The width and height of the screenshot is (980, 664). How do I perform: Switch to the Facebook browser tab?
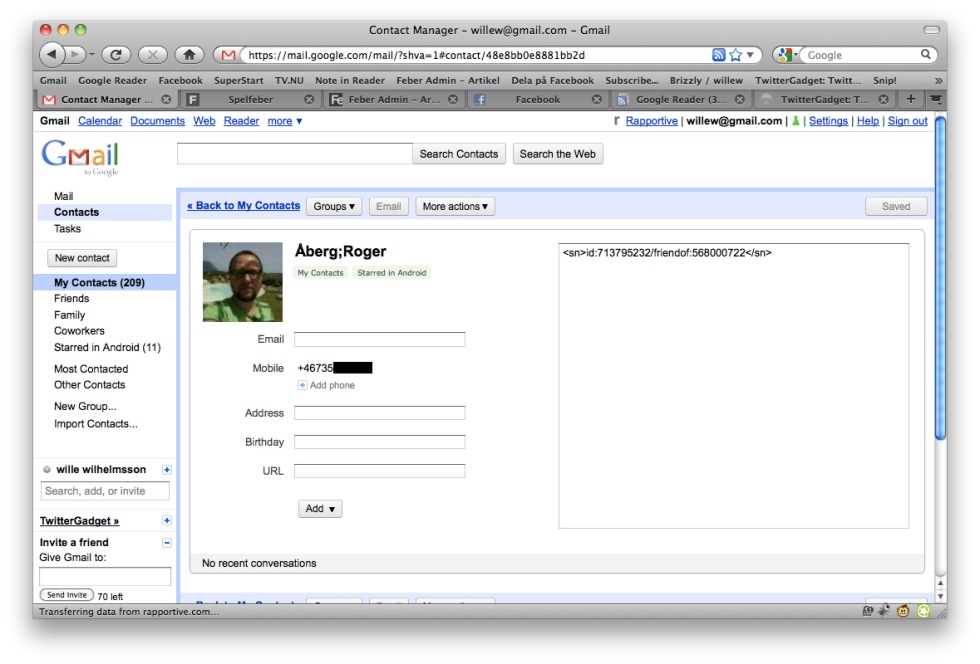tap(536, 99)
